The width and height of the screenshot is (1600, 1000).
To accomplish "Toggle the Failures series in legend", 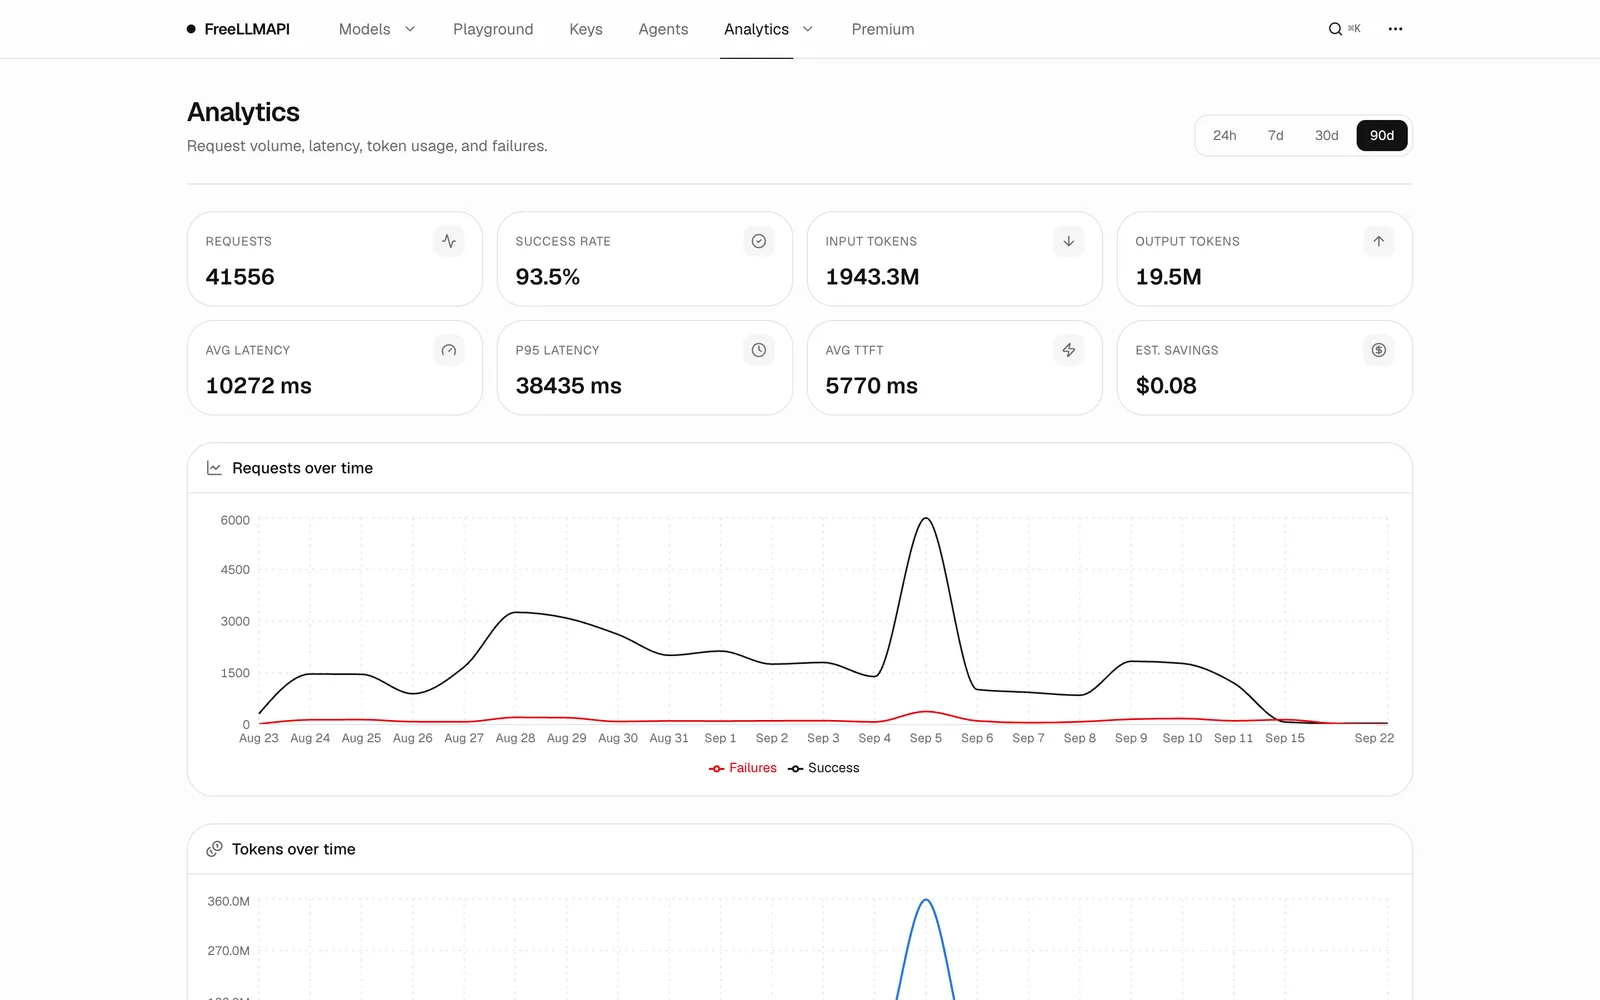I will tap(743, 768).
